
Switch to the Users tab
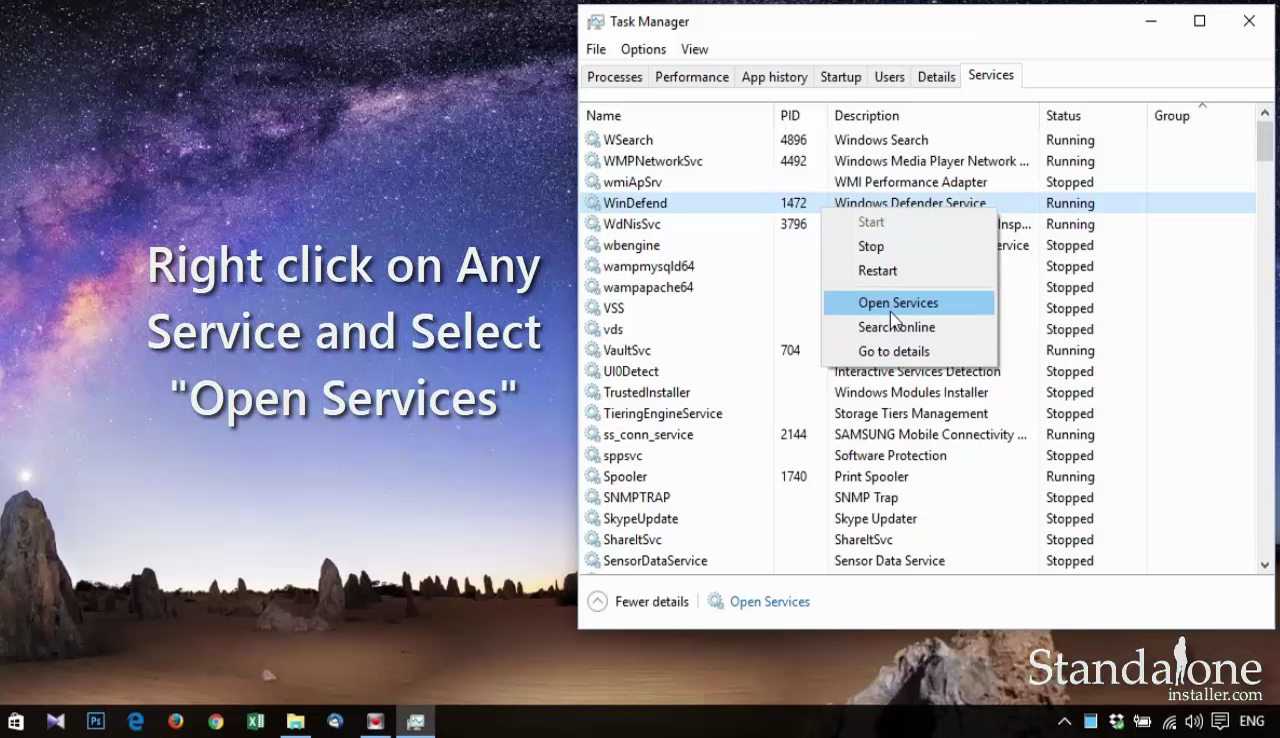pyautogui.click(x=889, y=77)
